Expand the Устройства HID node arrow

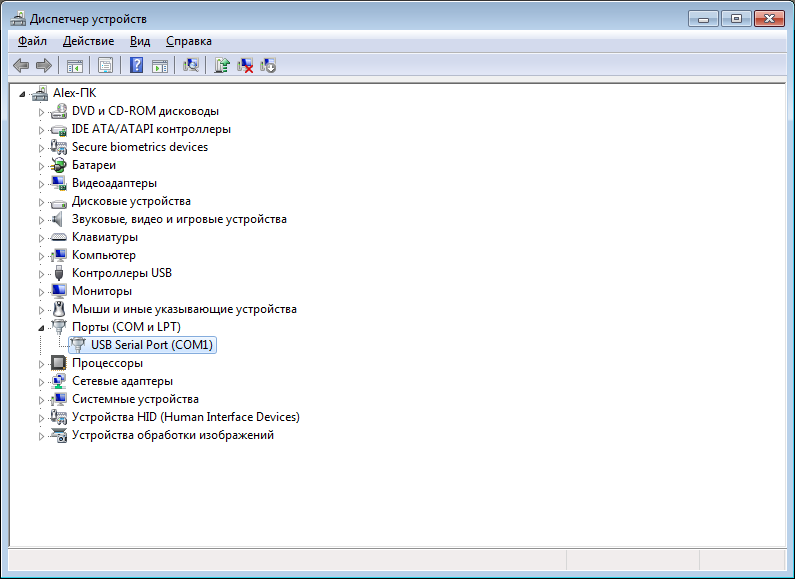41,418
